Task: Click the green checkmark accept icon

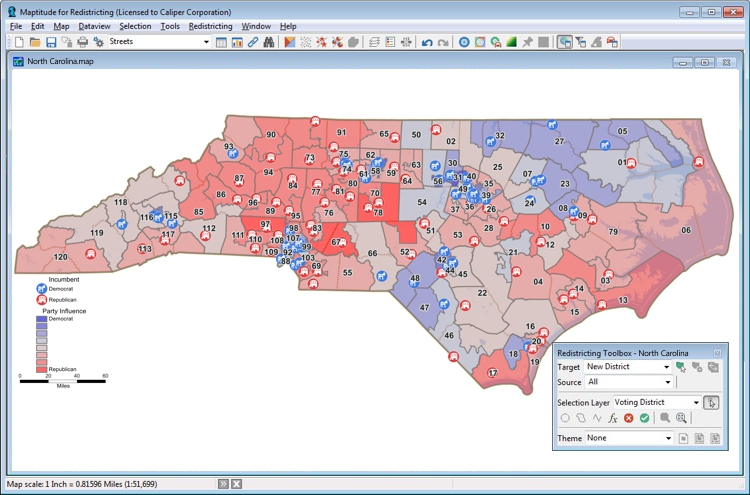Action: (x=645, y=418)
